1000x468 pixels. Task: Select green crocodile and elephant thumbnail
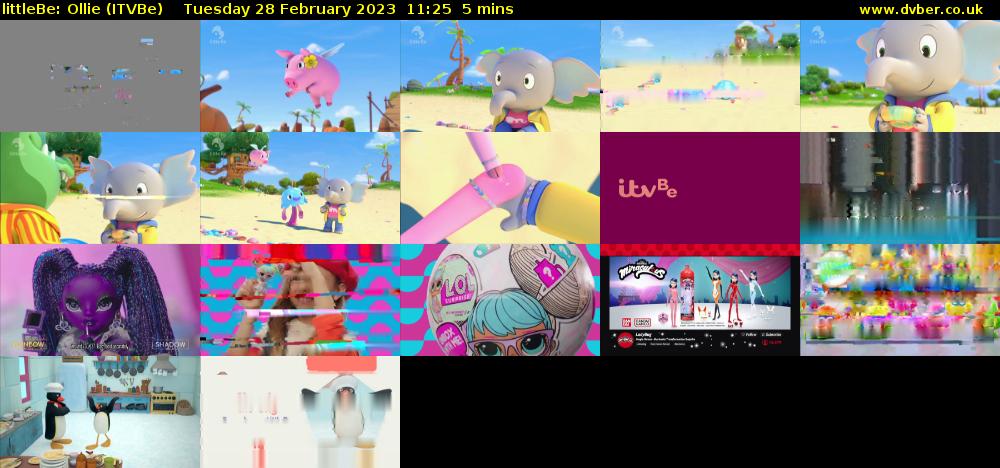click(99, 188)
